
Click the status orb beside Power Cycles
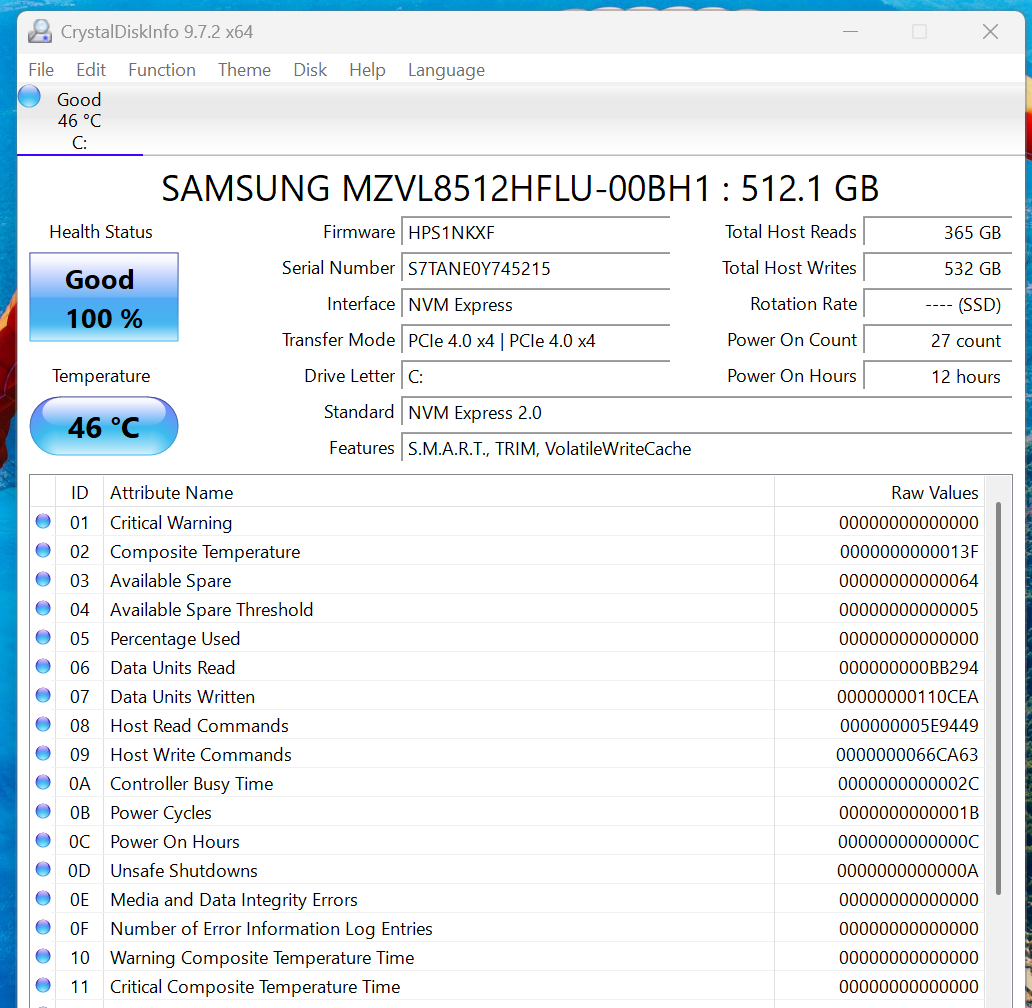(x=43, y=812)
